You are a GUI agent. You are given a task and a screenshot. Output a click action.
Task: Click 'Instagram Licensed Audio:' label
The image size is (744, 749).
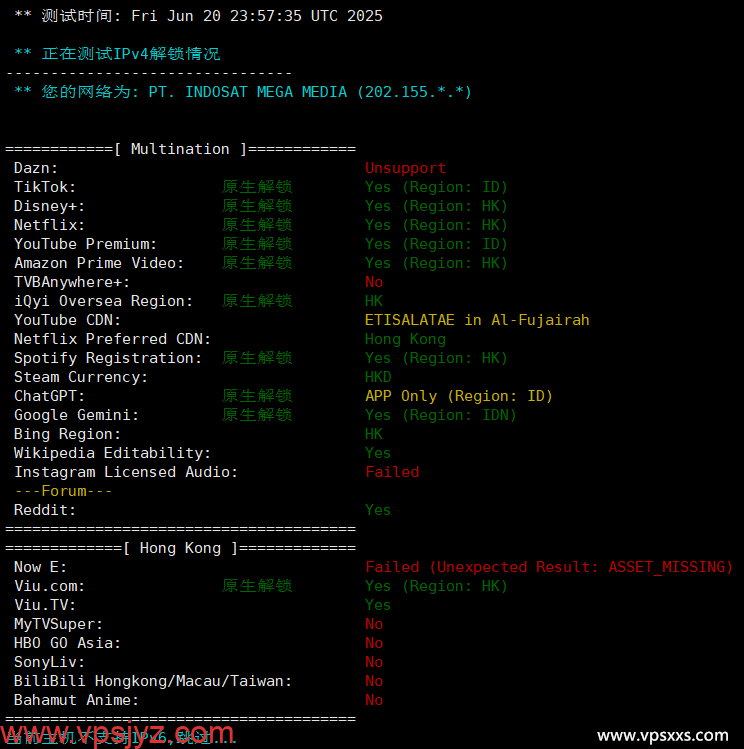click(126, 472)
